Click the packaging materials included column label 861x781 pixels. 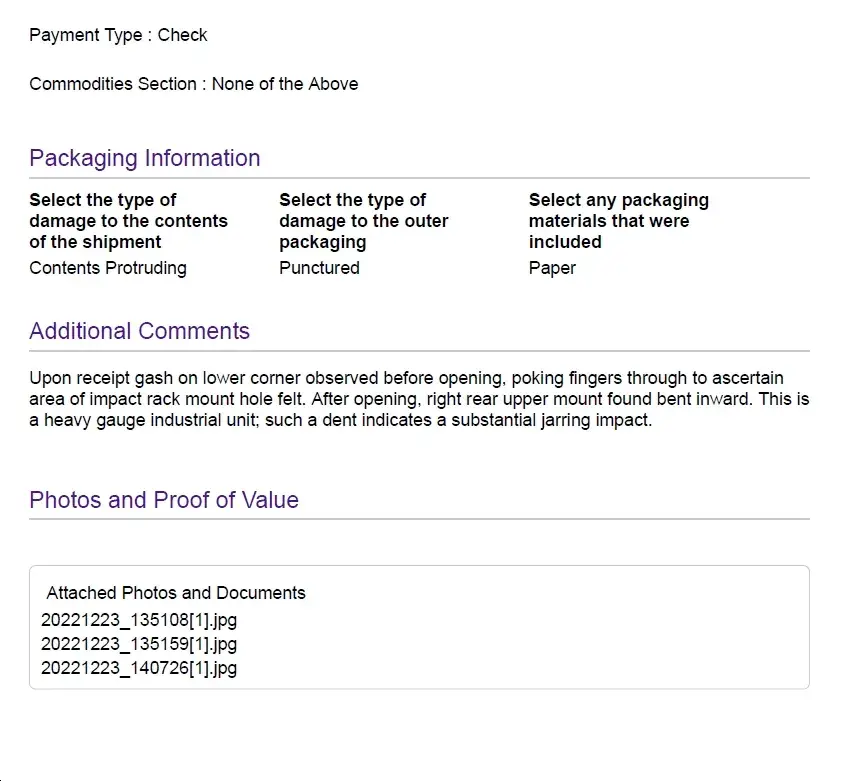coord(618,221)
